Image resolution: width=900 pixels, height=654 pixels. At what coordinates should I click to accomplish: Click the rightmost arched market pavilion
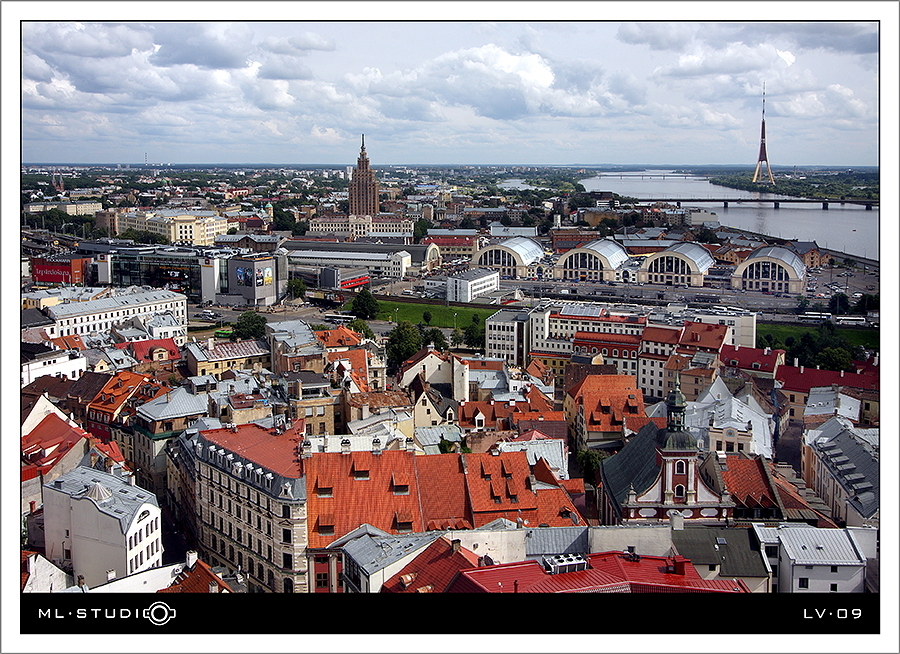click(769, 270)
